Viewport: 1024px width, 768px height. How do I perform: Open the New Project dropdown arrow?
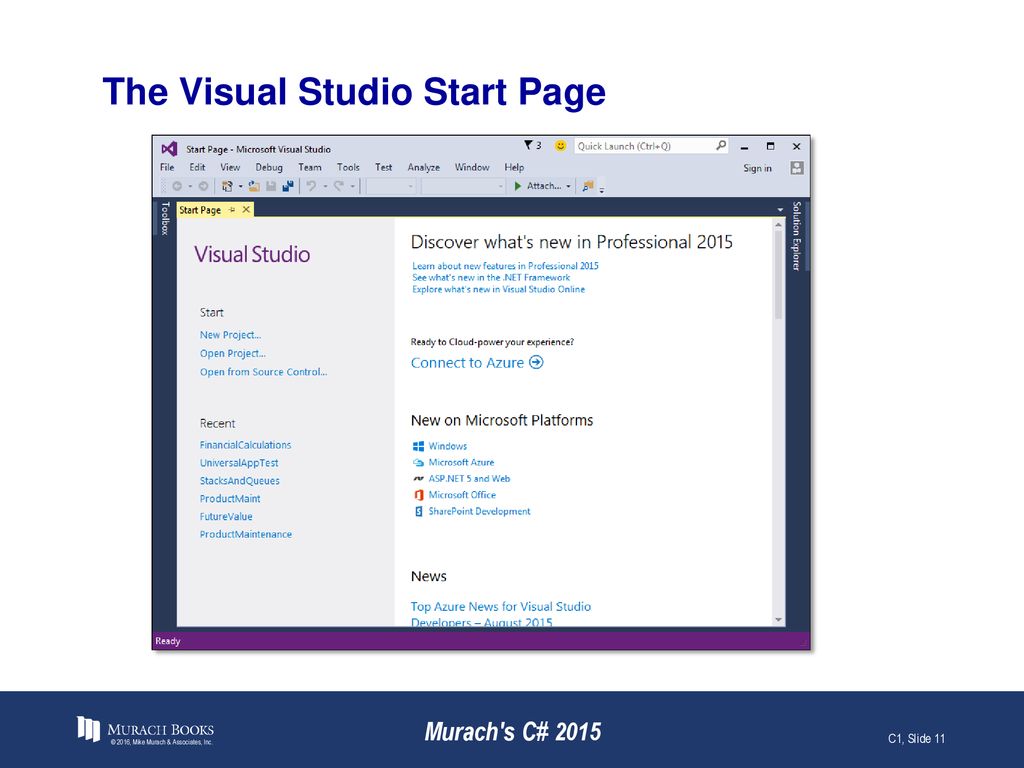pyautogui.click(x=240, y=187)
